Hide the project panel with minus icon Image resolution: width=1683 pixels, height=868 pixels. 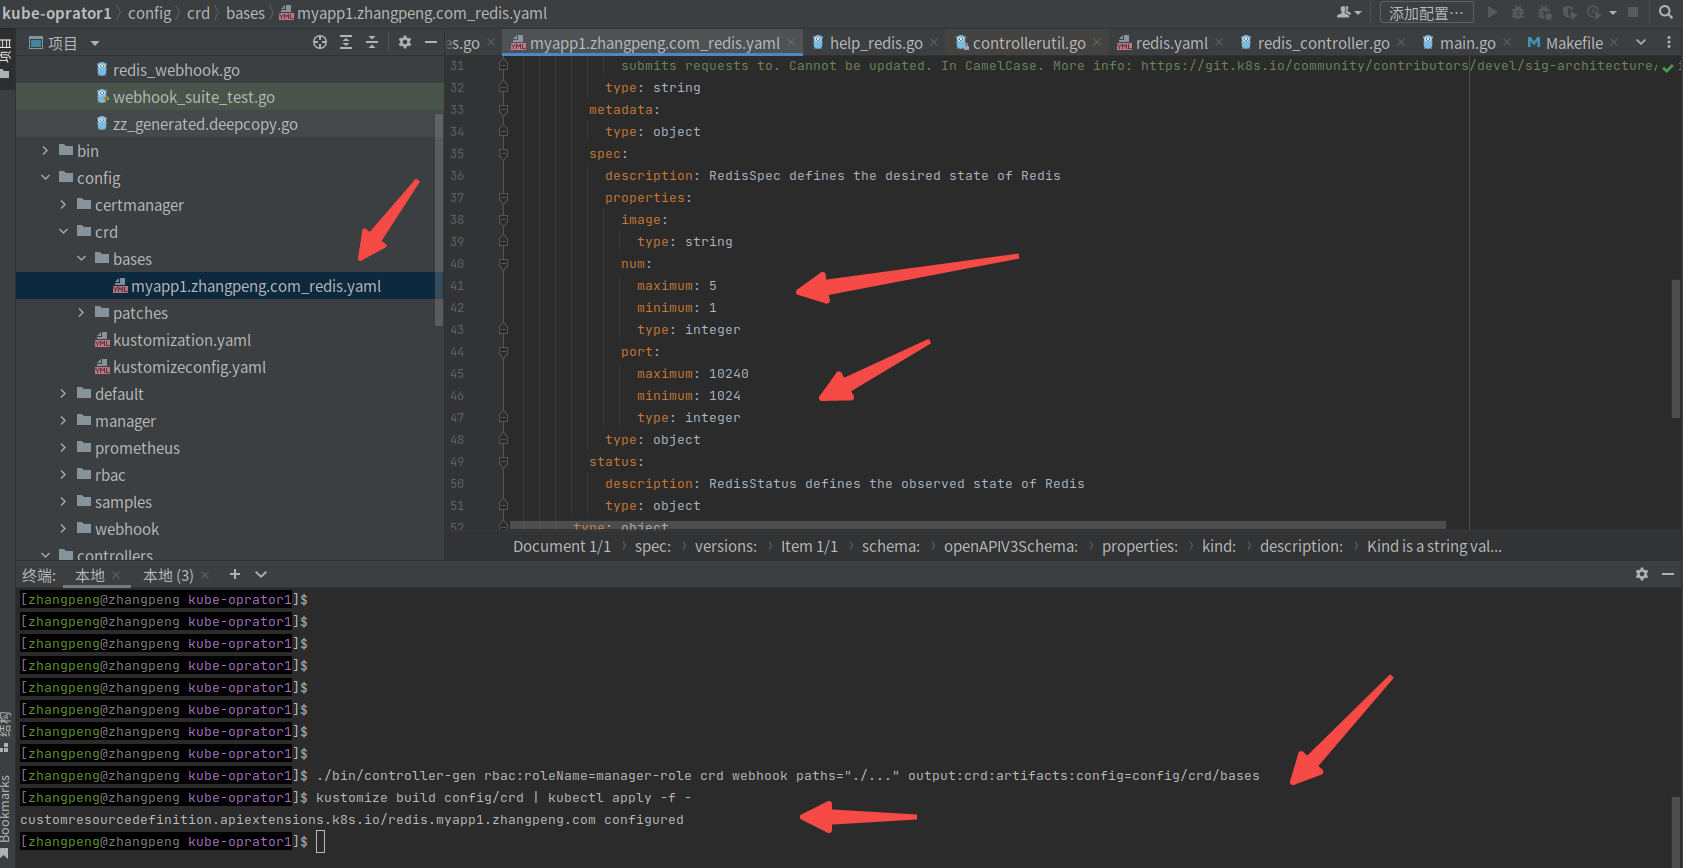pos(431,42)
